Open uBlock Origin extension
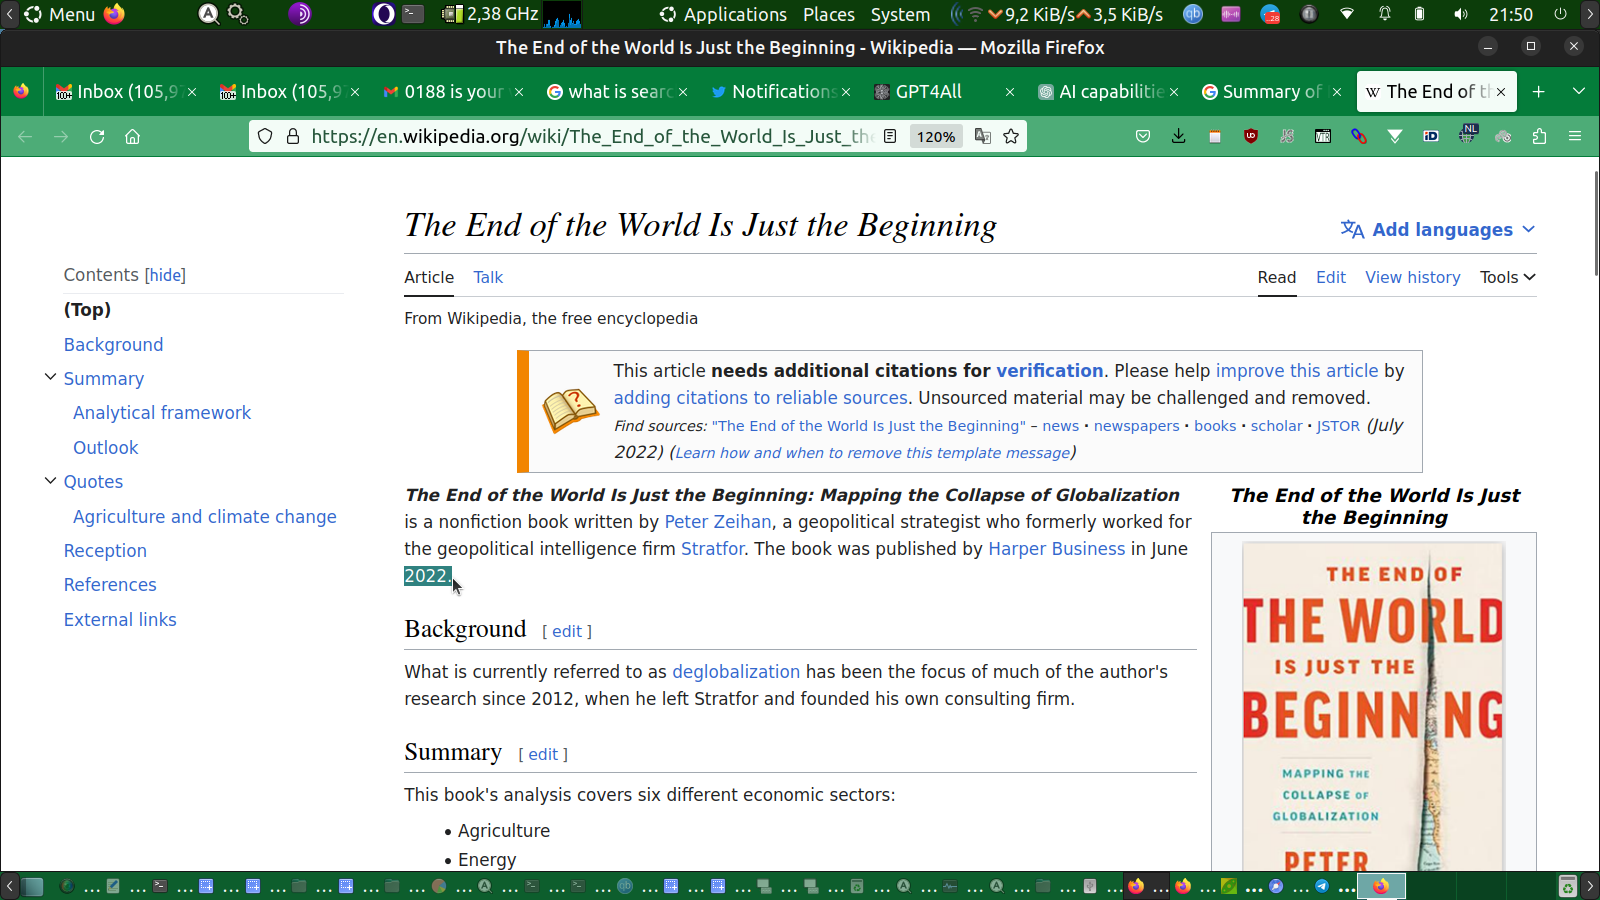The width and height of the screenshot is (1600, 900). tap(1251, 136)
